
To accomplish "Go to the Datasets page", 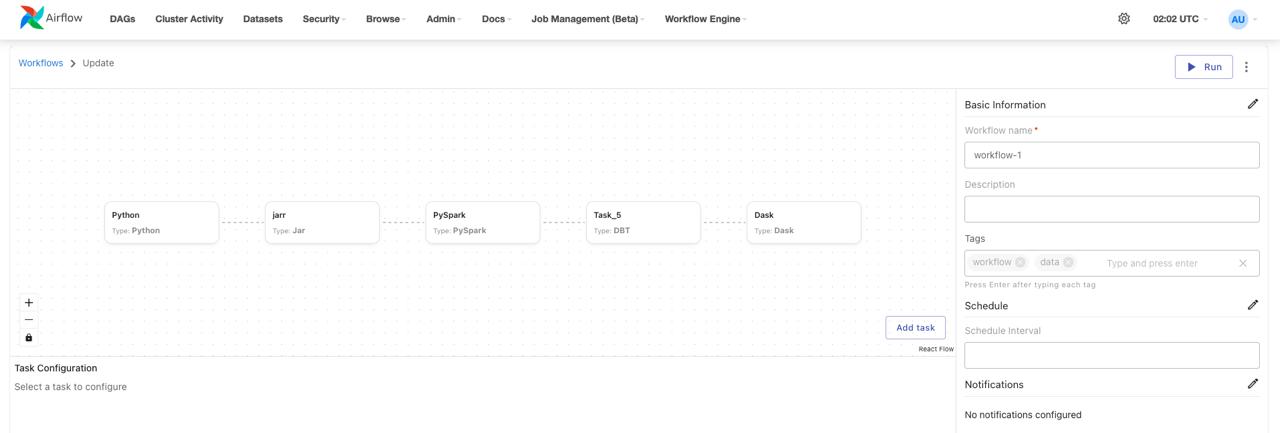I will click(x=263, y=19).
